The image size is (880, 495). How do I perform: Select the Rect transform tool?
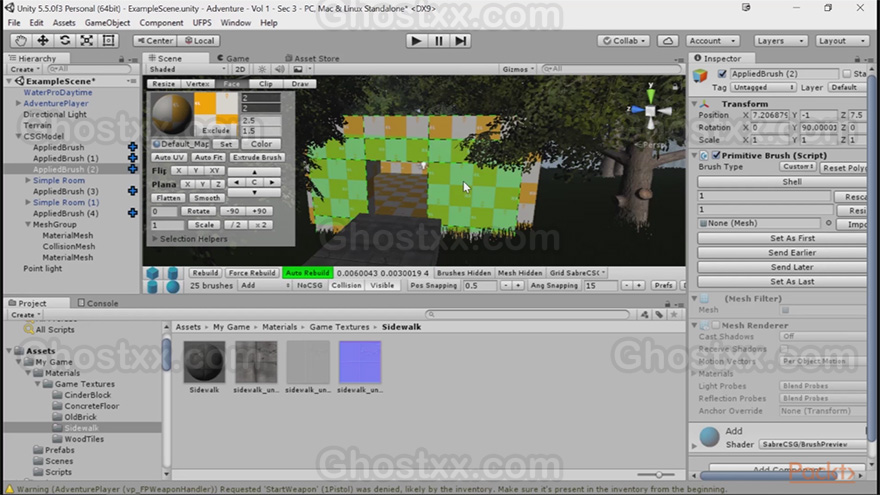(x=108, y=40)
